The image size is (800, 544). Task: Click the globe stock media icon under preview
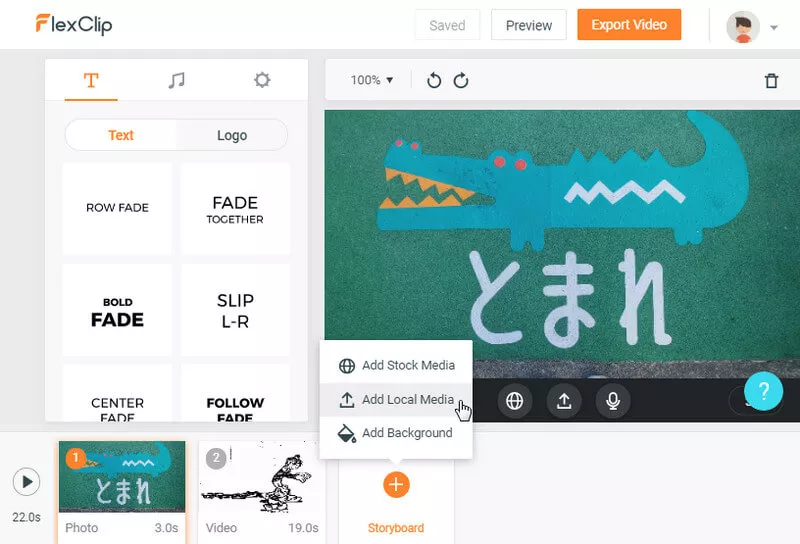[514, 401]
